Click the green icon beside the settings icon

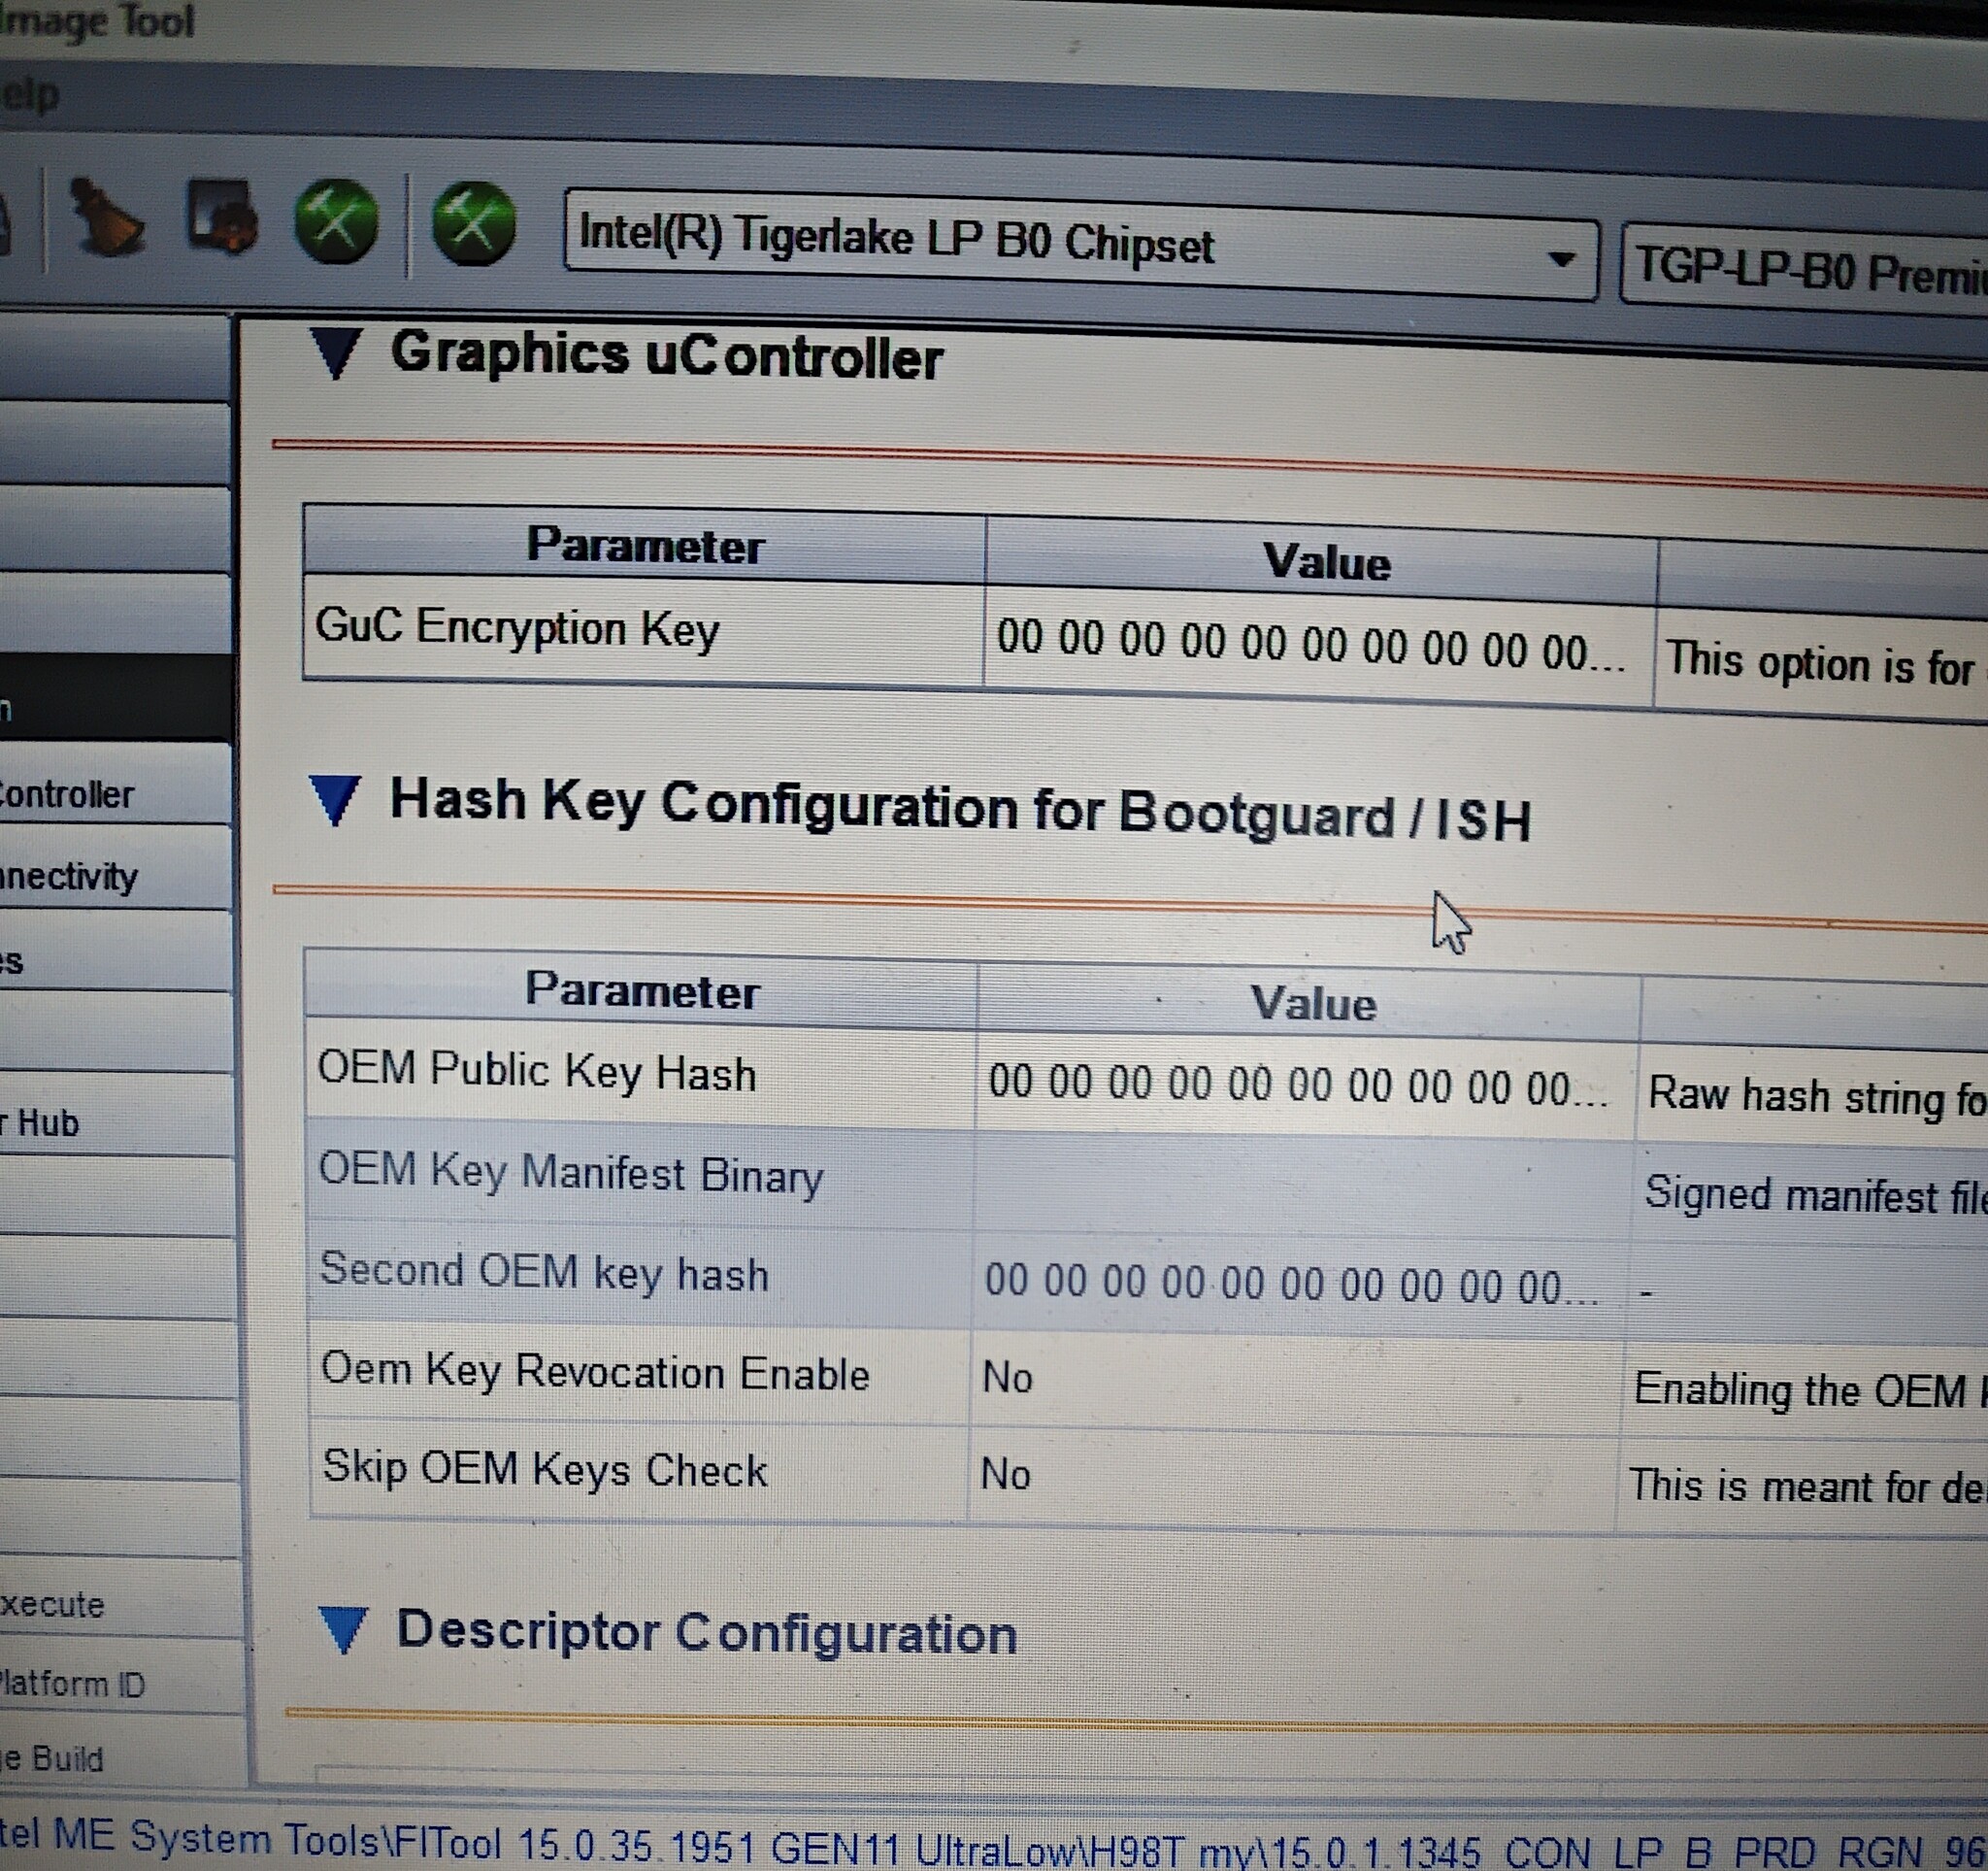click(336, 221)
